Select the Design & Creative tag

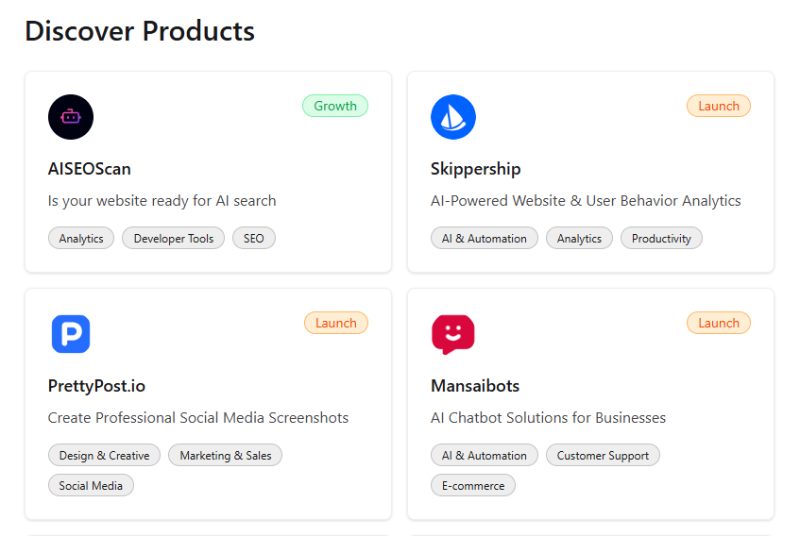pyautogui.click(x=104, y=456)
